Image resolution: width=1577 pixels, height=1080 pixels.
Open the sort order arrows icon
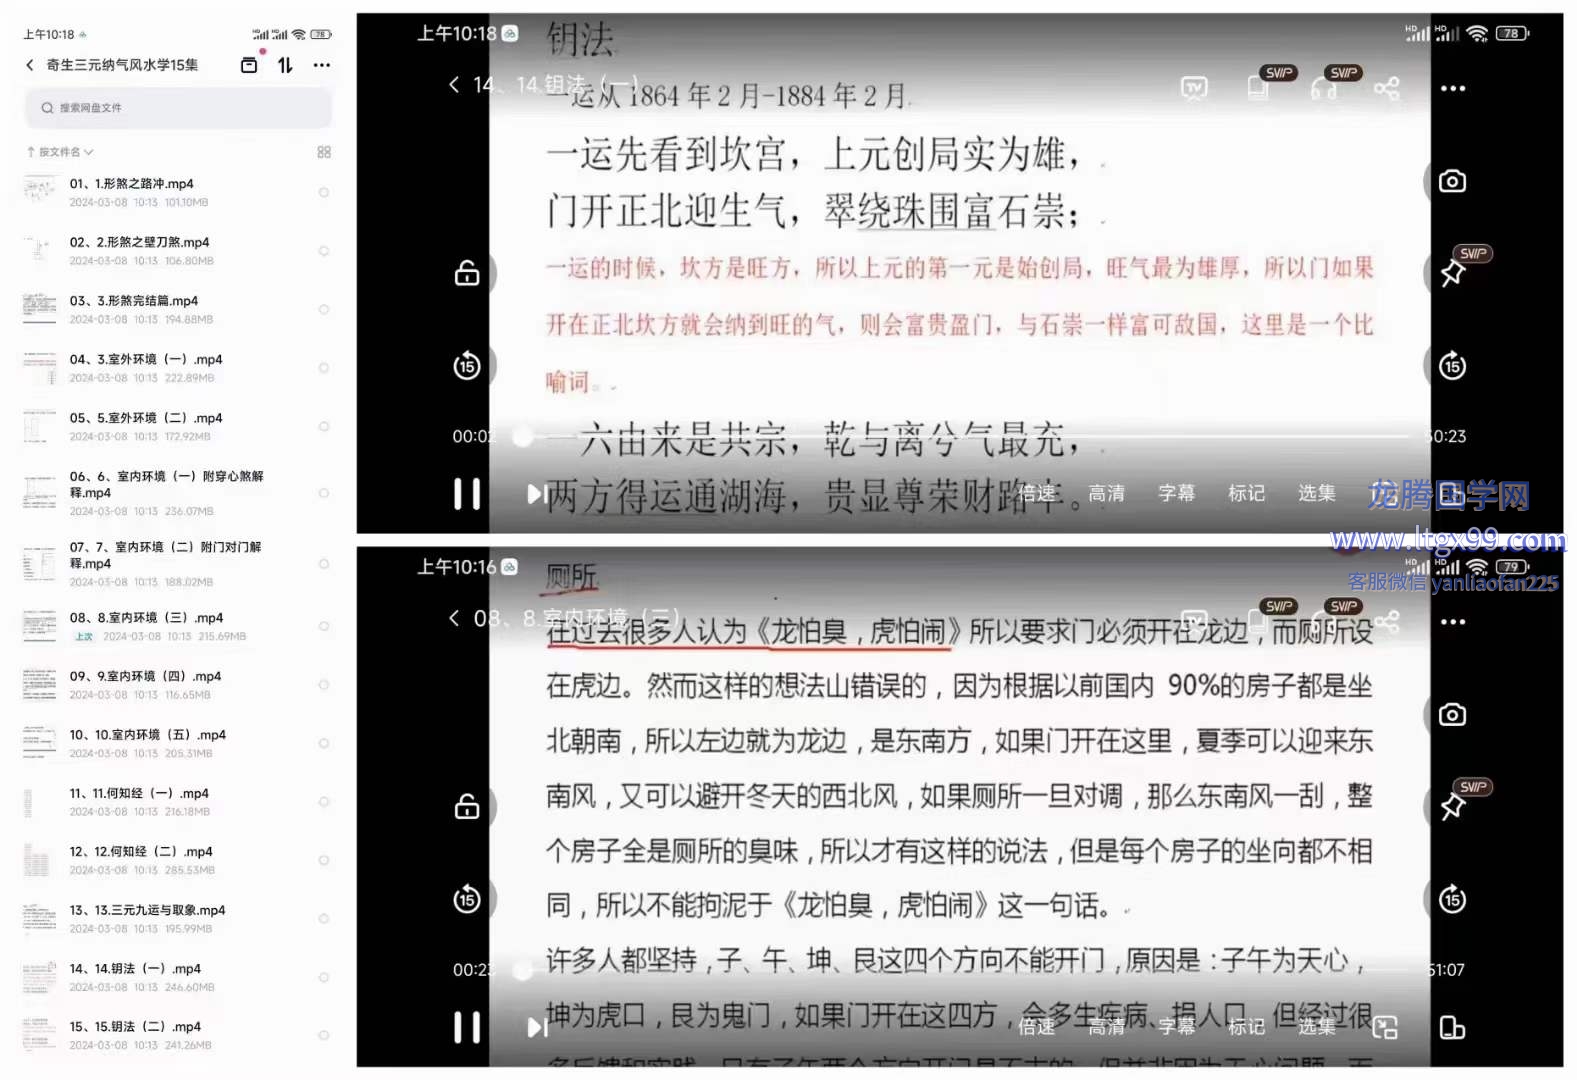285,65
